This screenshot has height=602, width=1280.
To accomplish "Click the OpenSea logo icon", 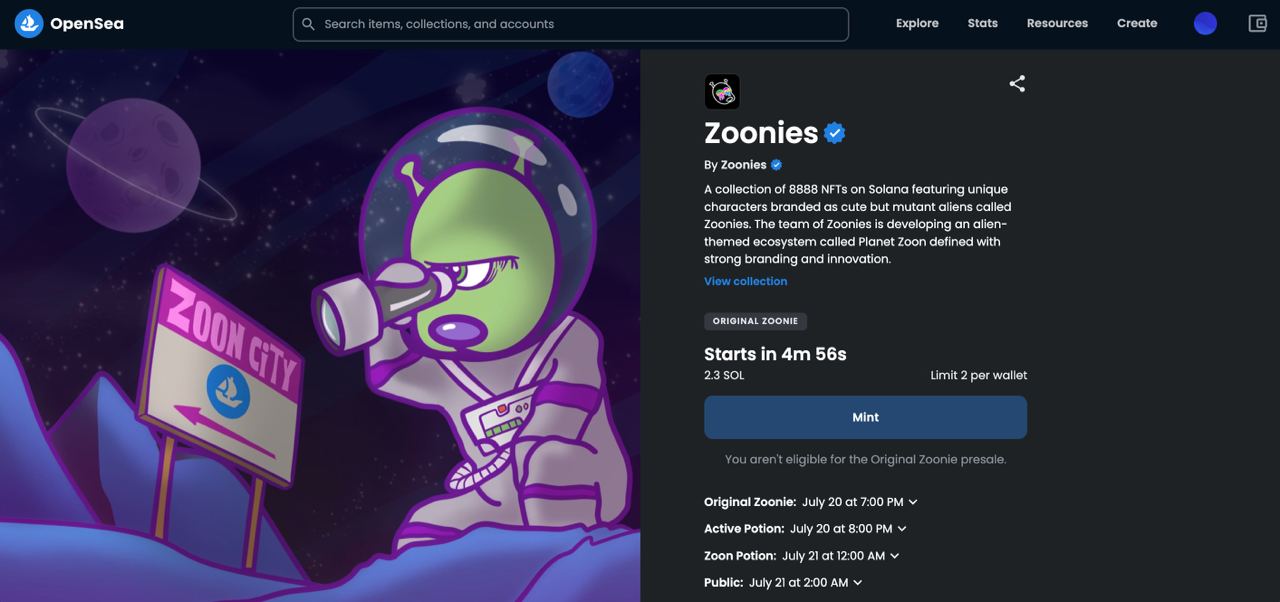I will click(x=29, y=24).
